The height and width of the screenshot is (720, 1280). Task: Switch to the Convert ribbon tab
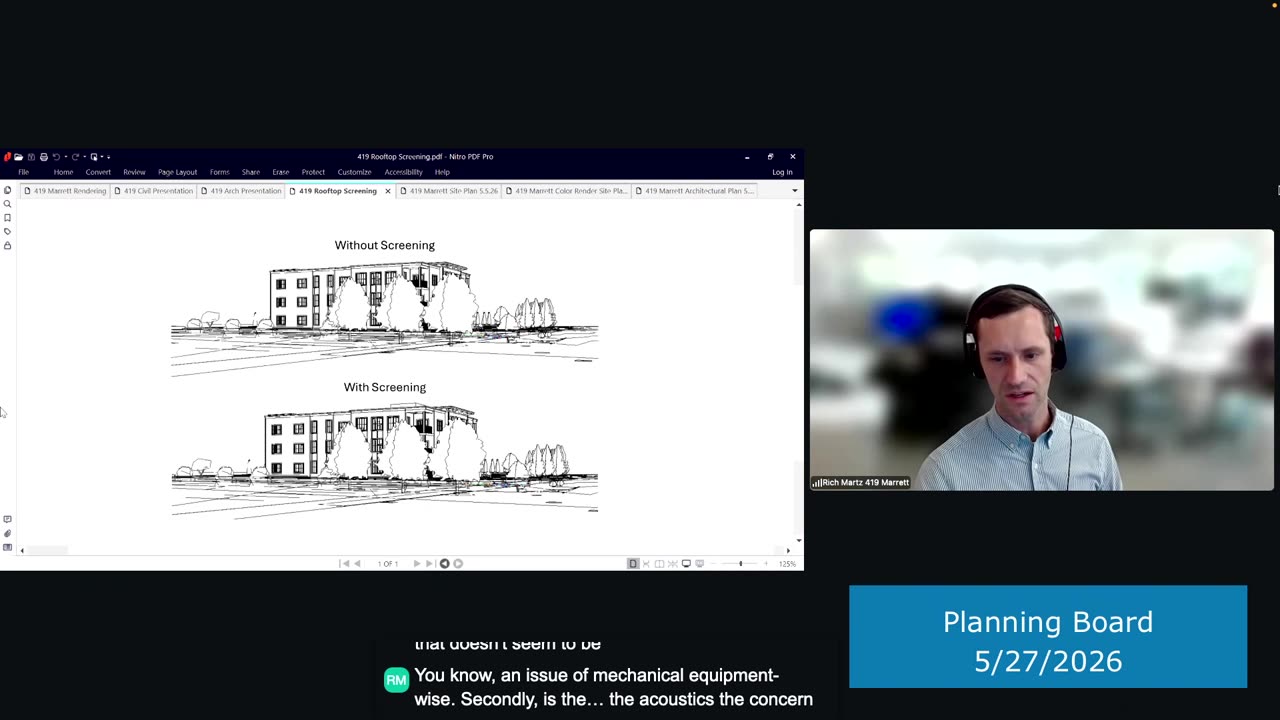click(98, 172)
